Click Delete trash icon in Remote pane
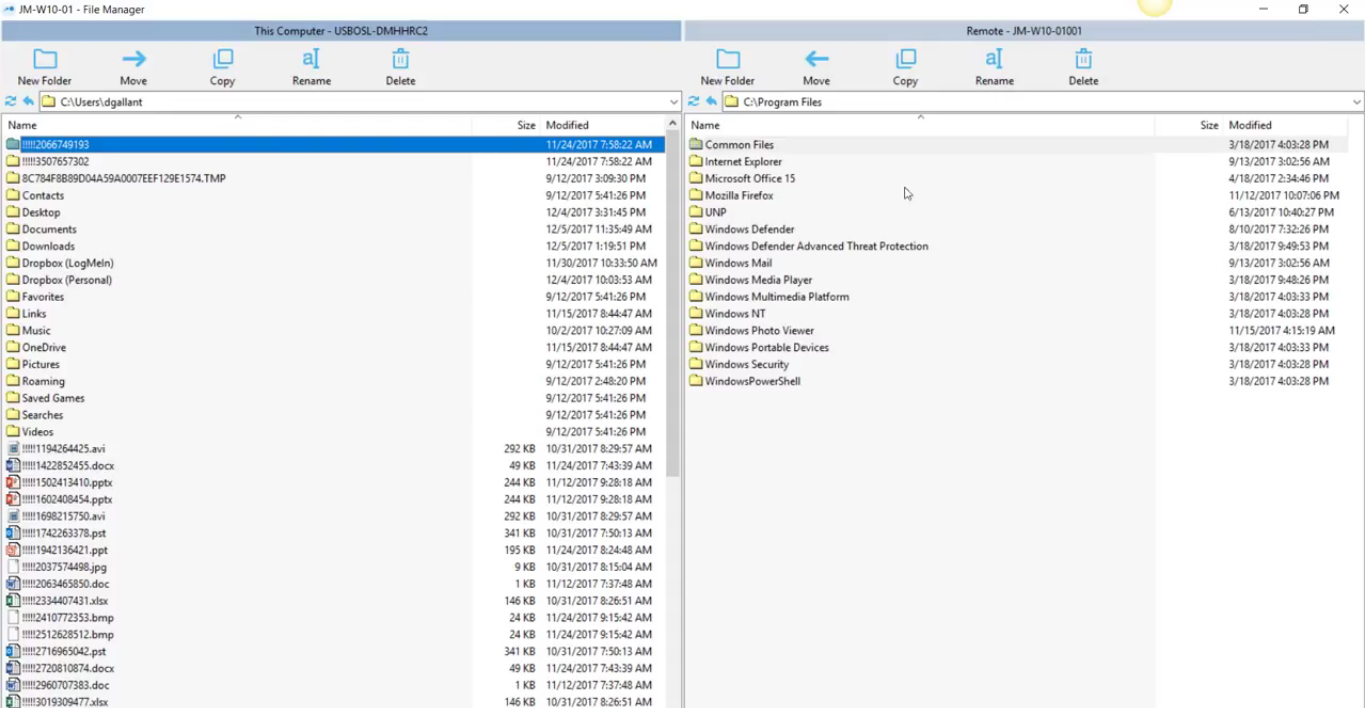 [1083, 59]
